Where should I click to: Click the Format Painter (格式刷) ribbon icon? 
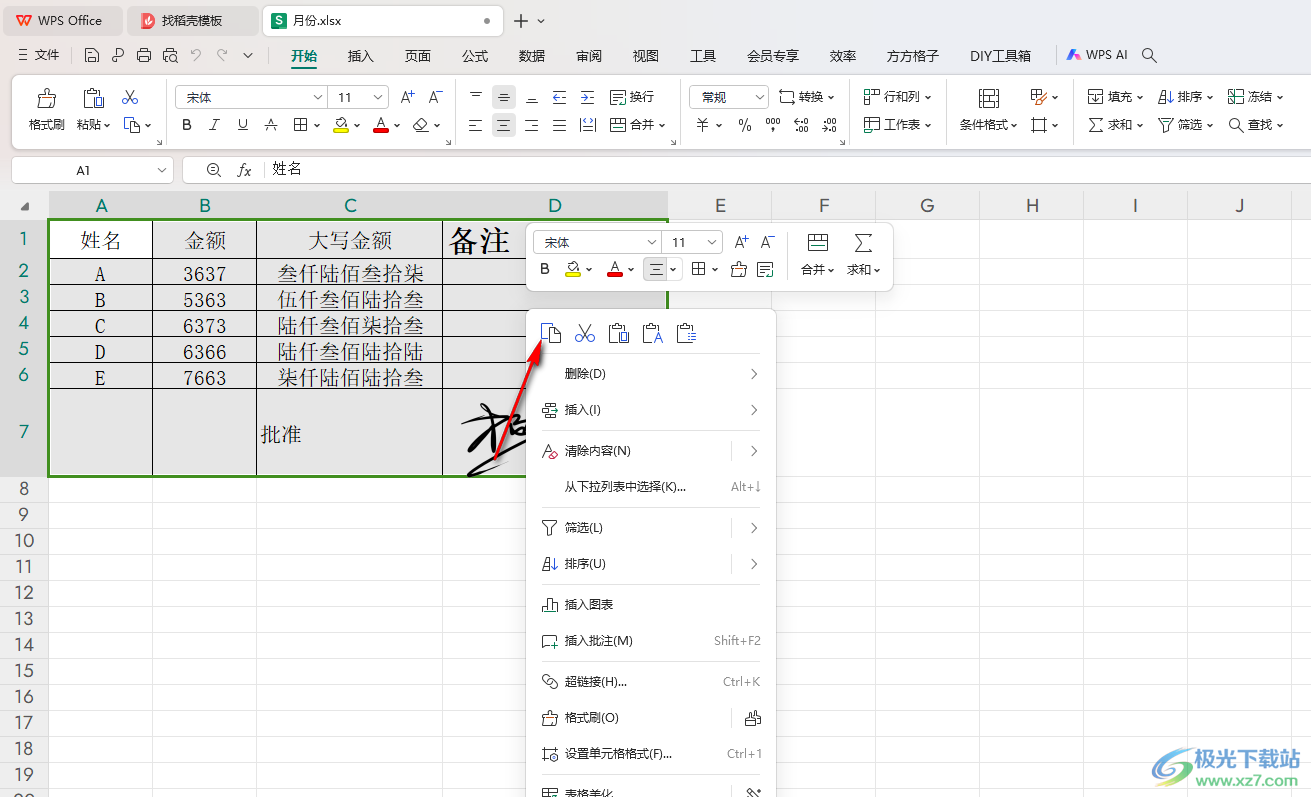(46, 98)
